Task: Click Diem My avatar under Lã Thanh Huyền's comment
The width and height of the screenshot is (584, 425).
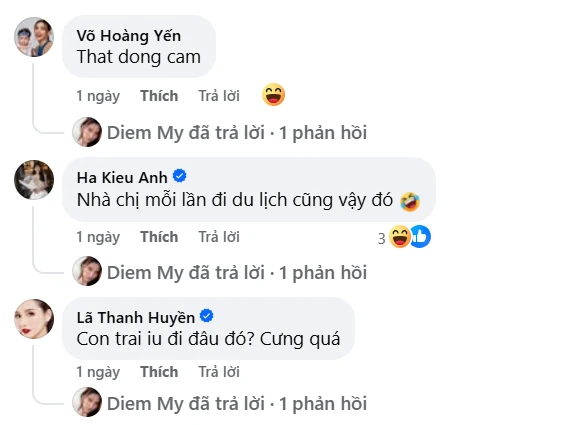Action: pyautogui.click(x=87, y=402)
